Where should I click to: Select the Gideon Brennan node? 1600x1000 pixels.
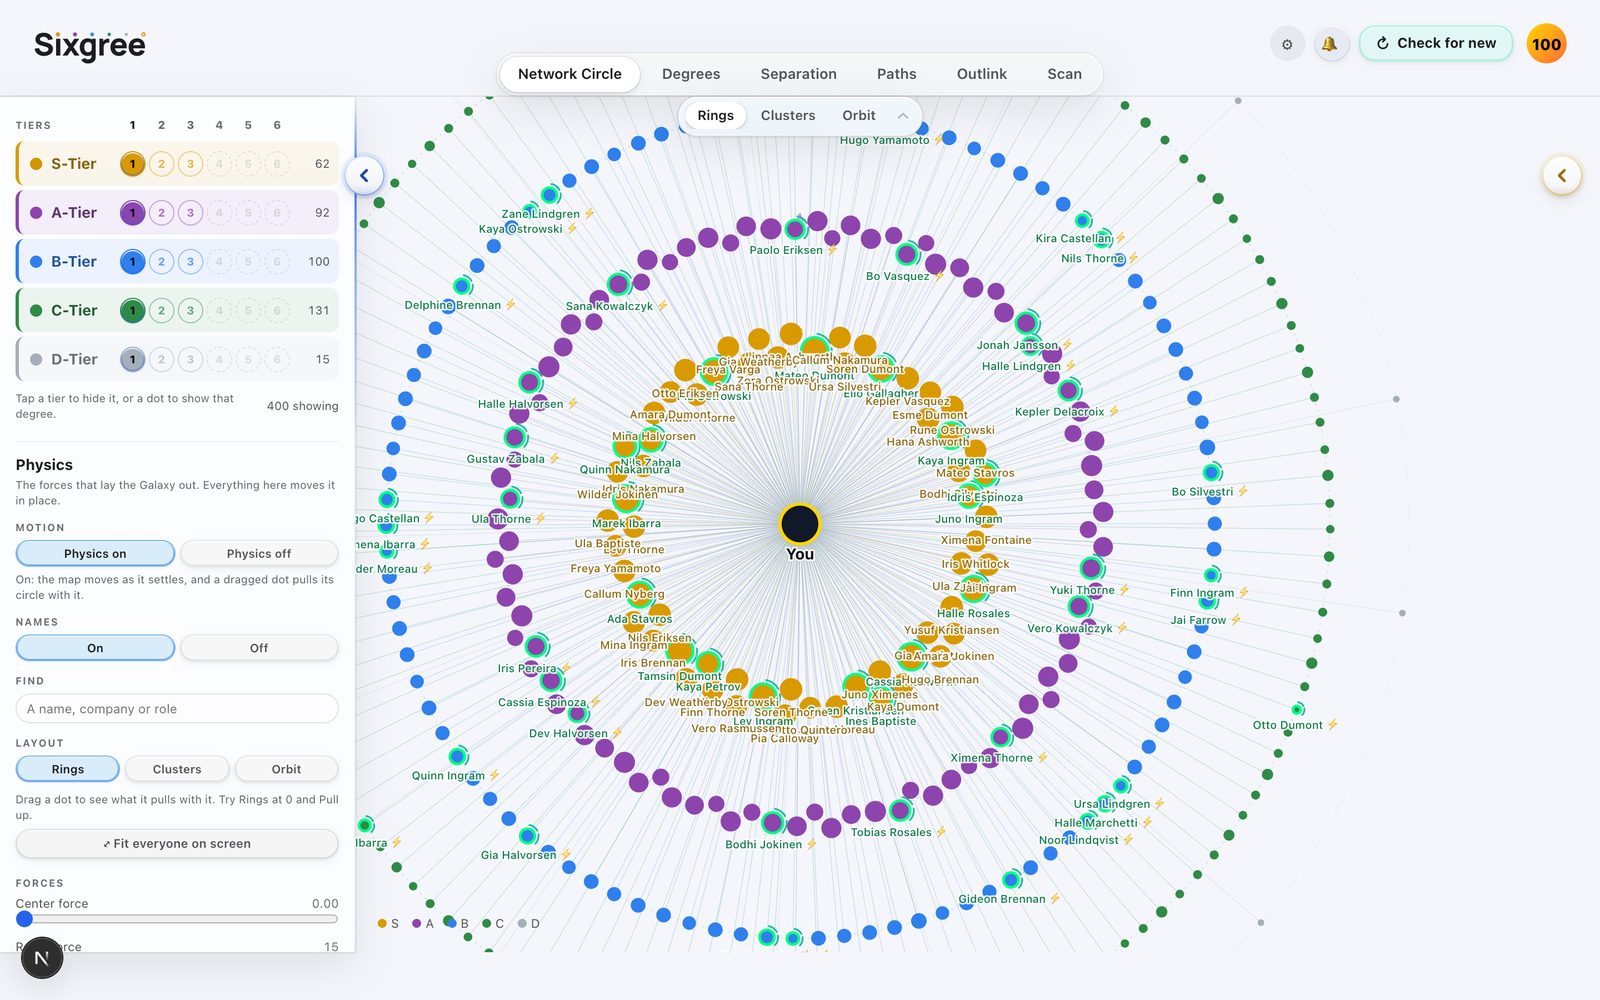[1012, 880]
